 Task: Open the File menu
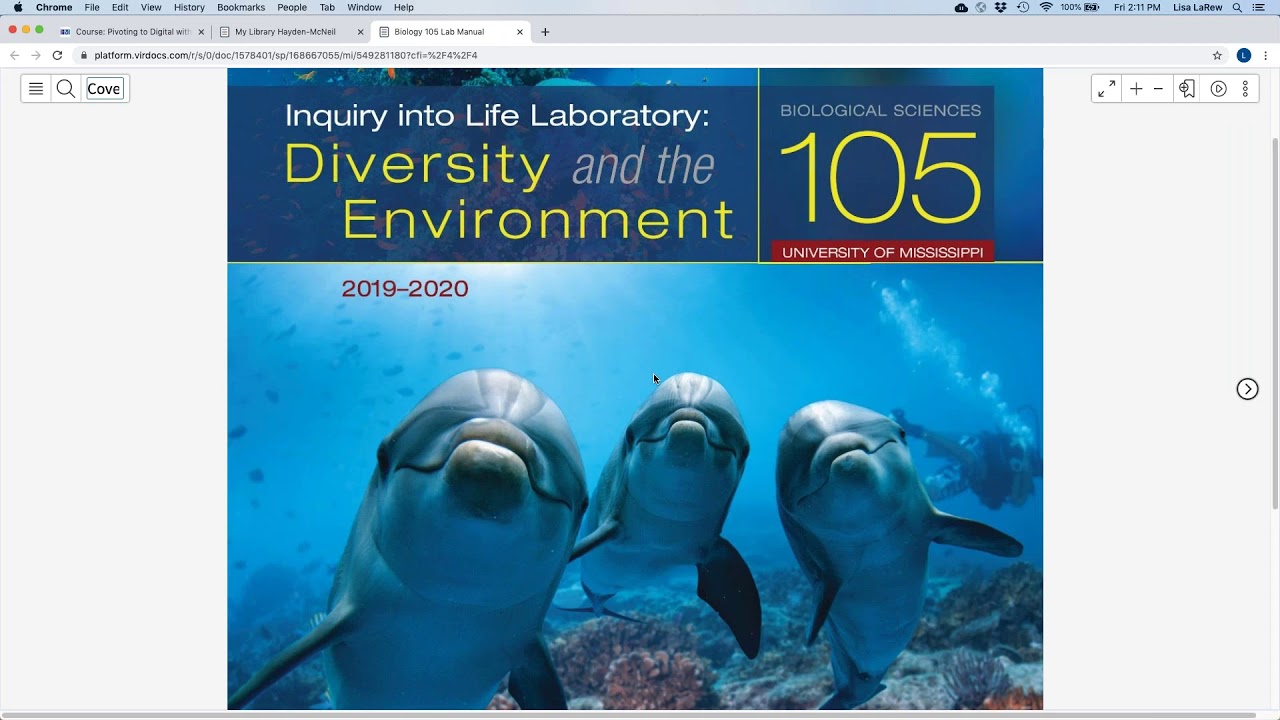point(92,7)
